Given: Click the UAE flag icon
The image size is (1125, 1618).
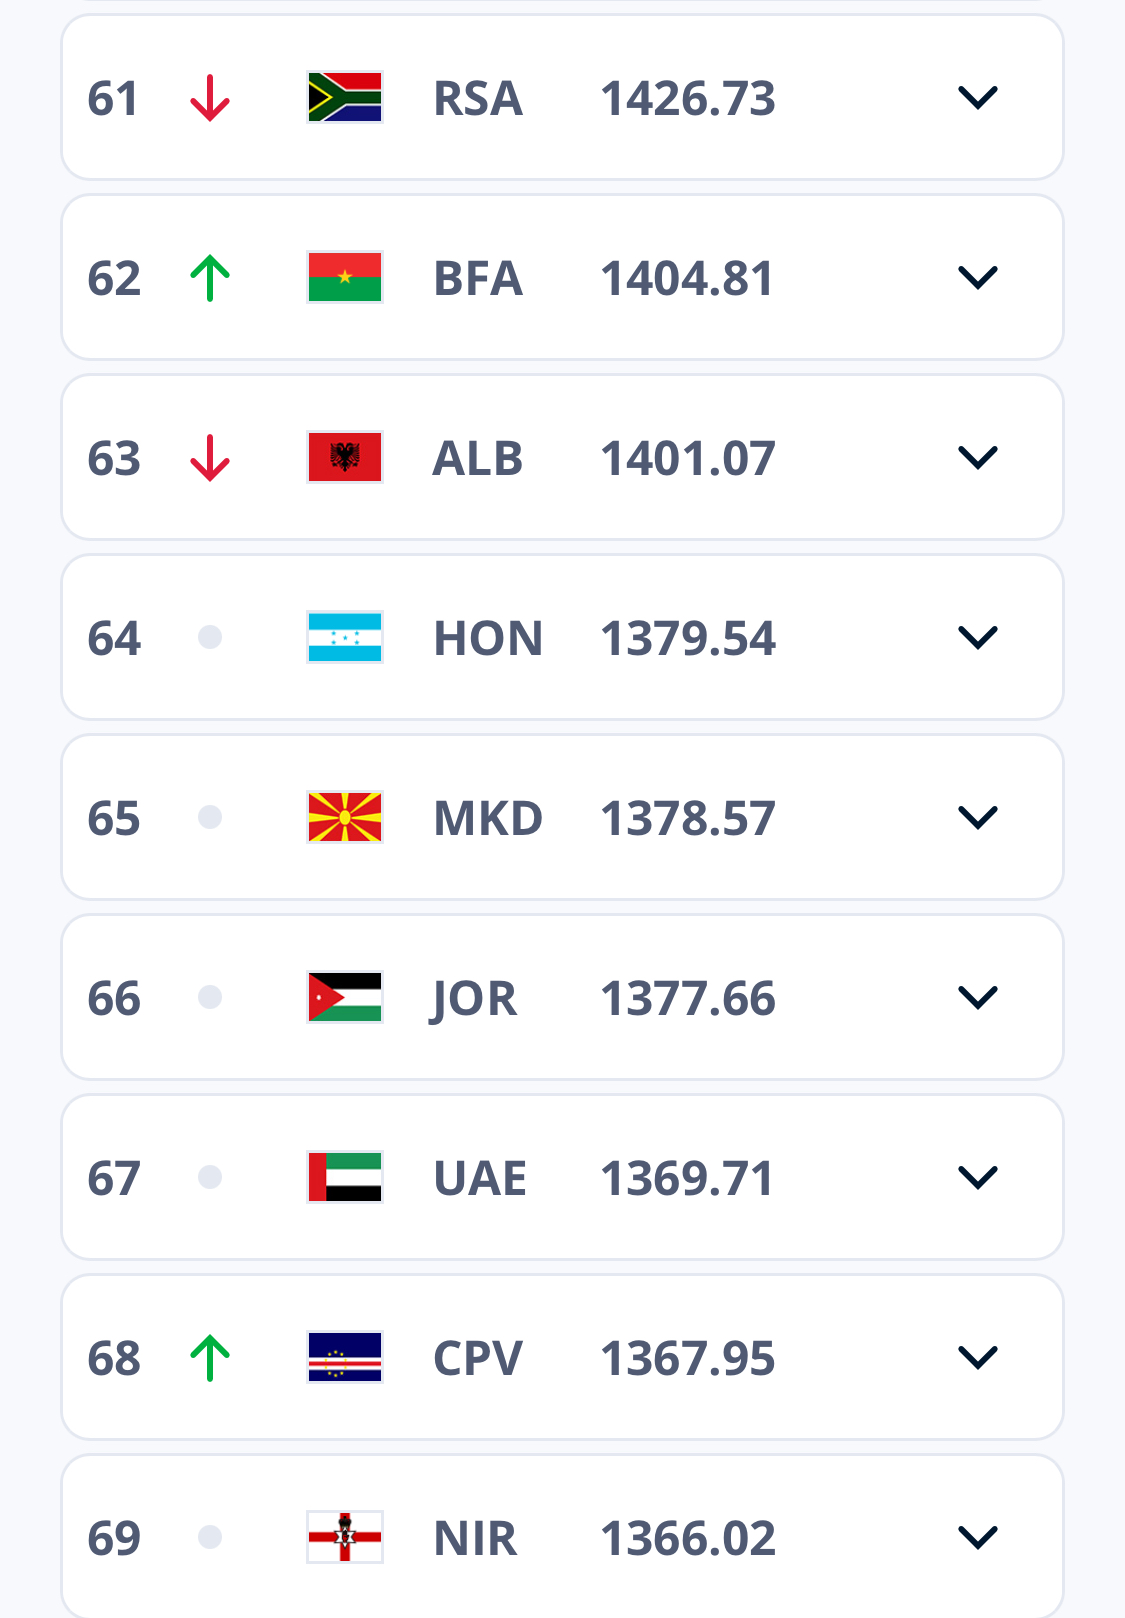Looking at the screenshot, I should click(345, 1177).
